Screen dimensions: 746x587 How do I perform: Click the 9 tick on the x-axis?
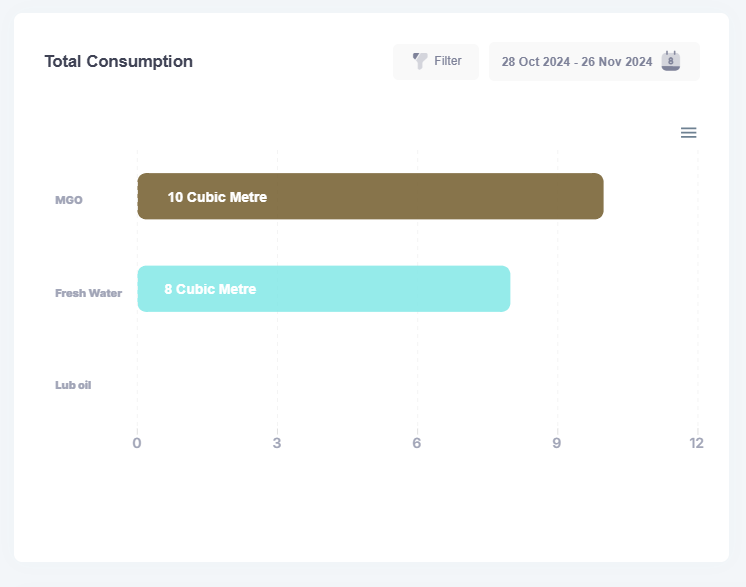tap(557, 443)
